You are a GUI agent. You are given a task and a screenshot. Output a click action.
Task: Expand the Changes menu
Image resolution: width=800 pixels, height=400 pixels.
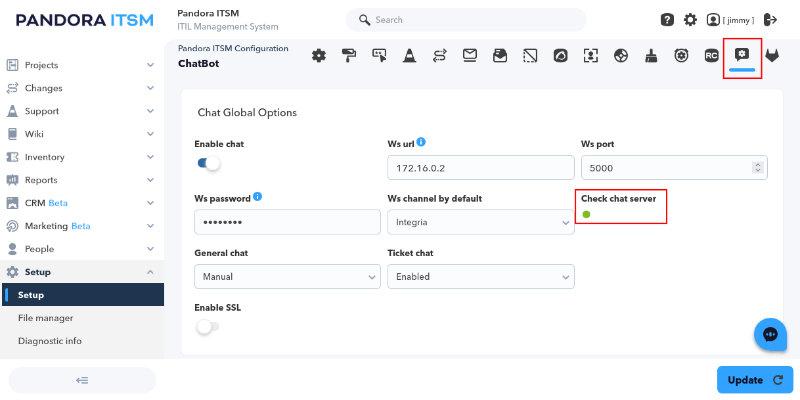click(x=82, y=88)
